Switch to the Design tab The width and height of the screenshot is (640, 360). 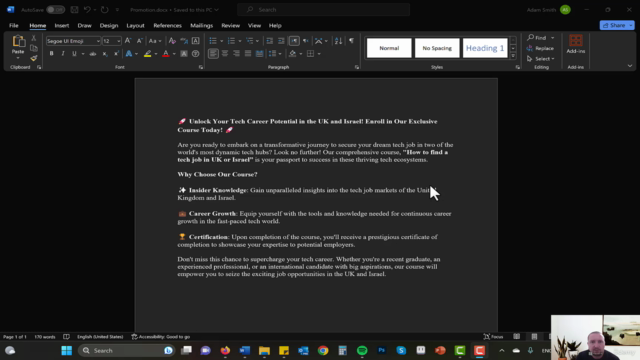[x=109, y=25]
